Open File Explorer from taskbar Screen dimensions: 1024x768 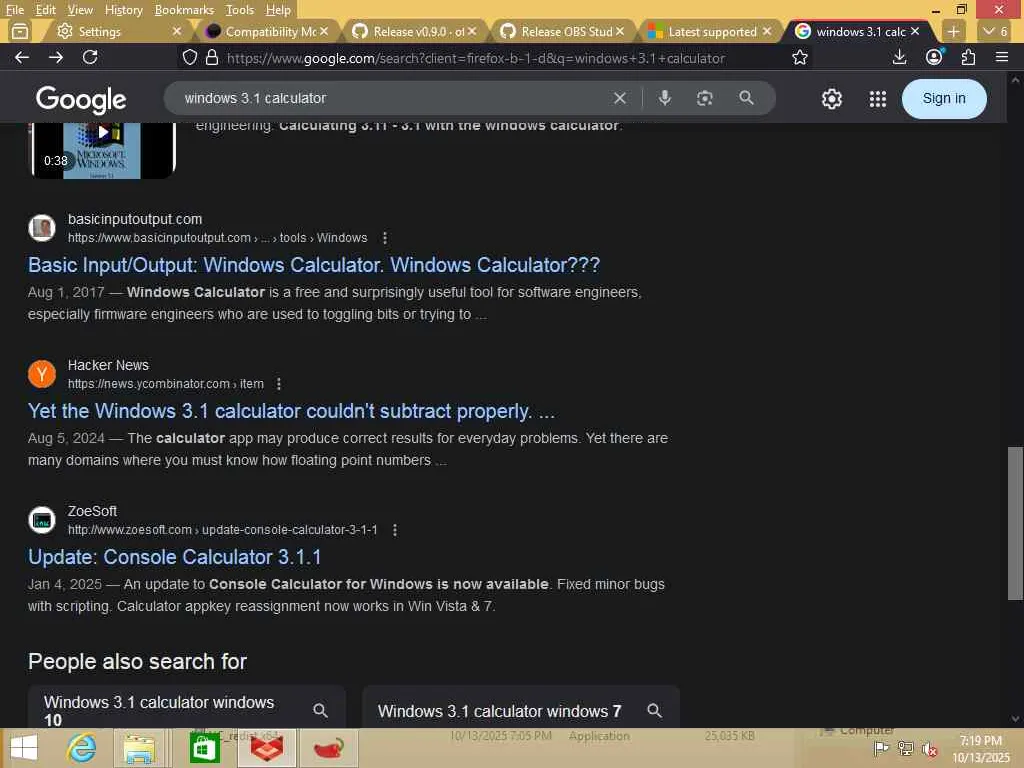139,748
